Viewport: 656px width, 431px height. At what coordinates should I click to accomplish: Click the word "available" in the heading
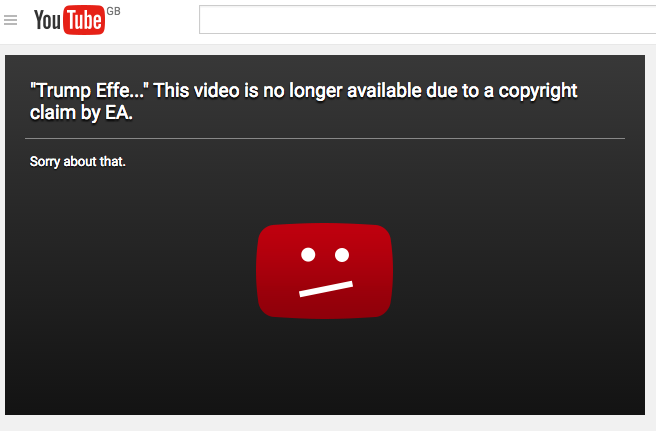[x=384, y=90]
